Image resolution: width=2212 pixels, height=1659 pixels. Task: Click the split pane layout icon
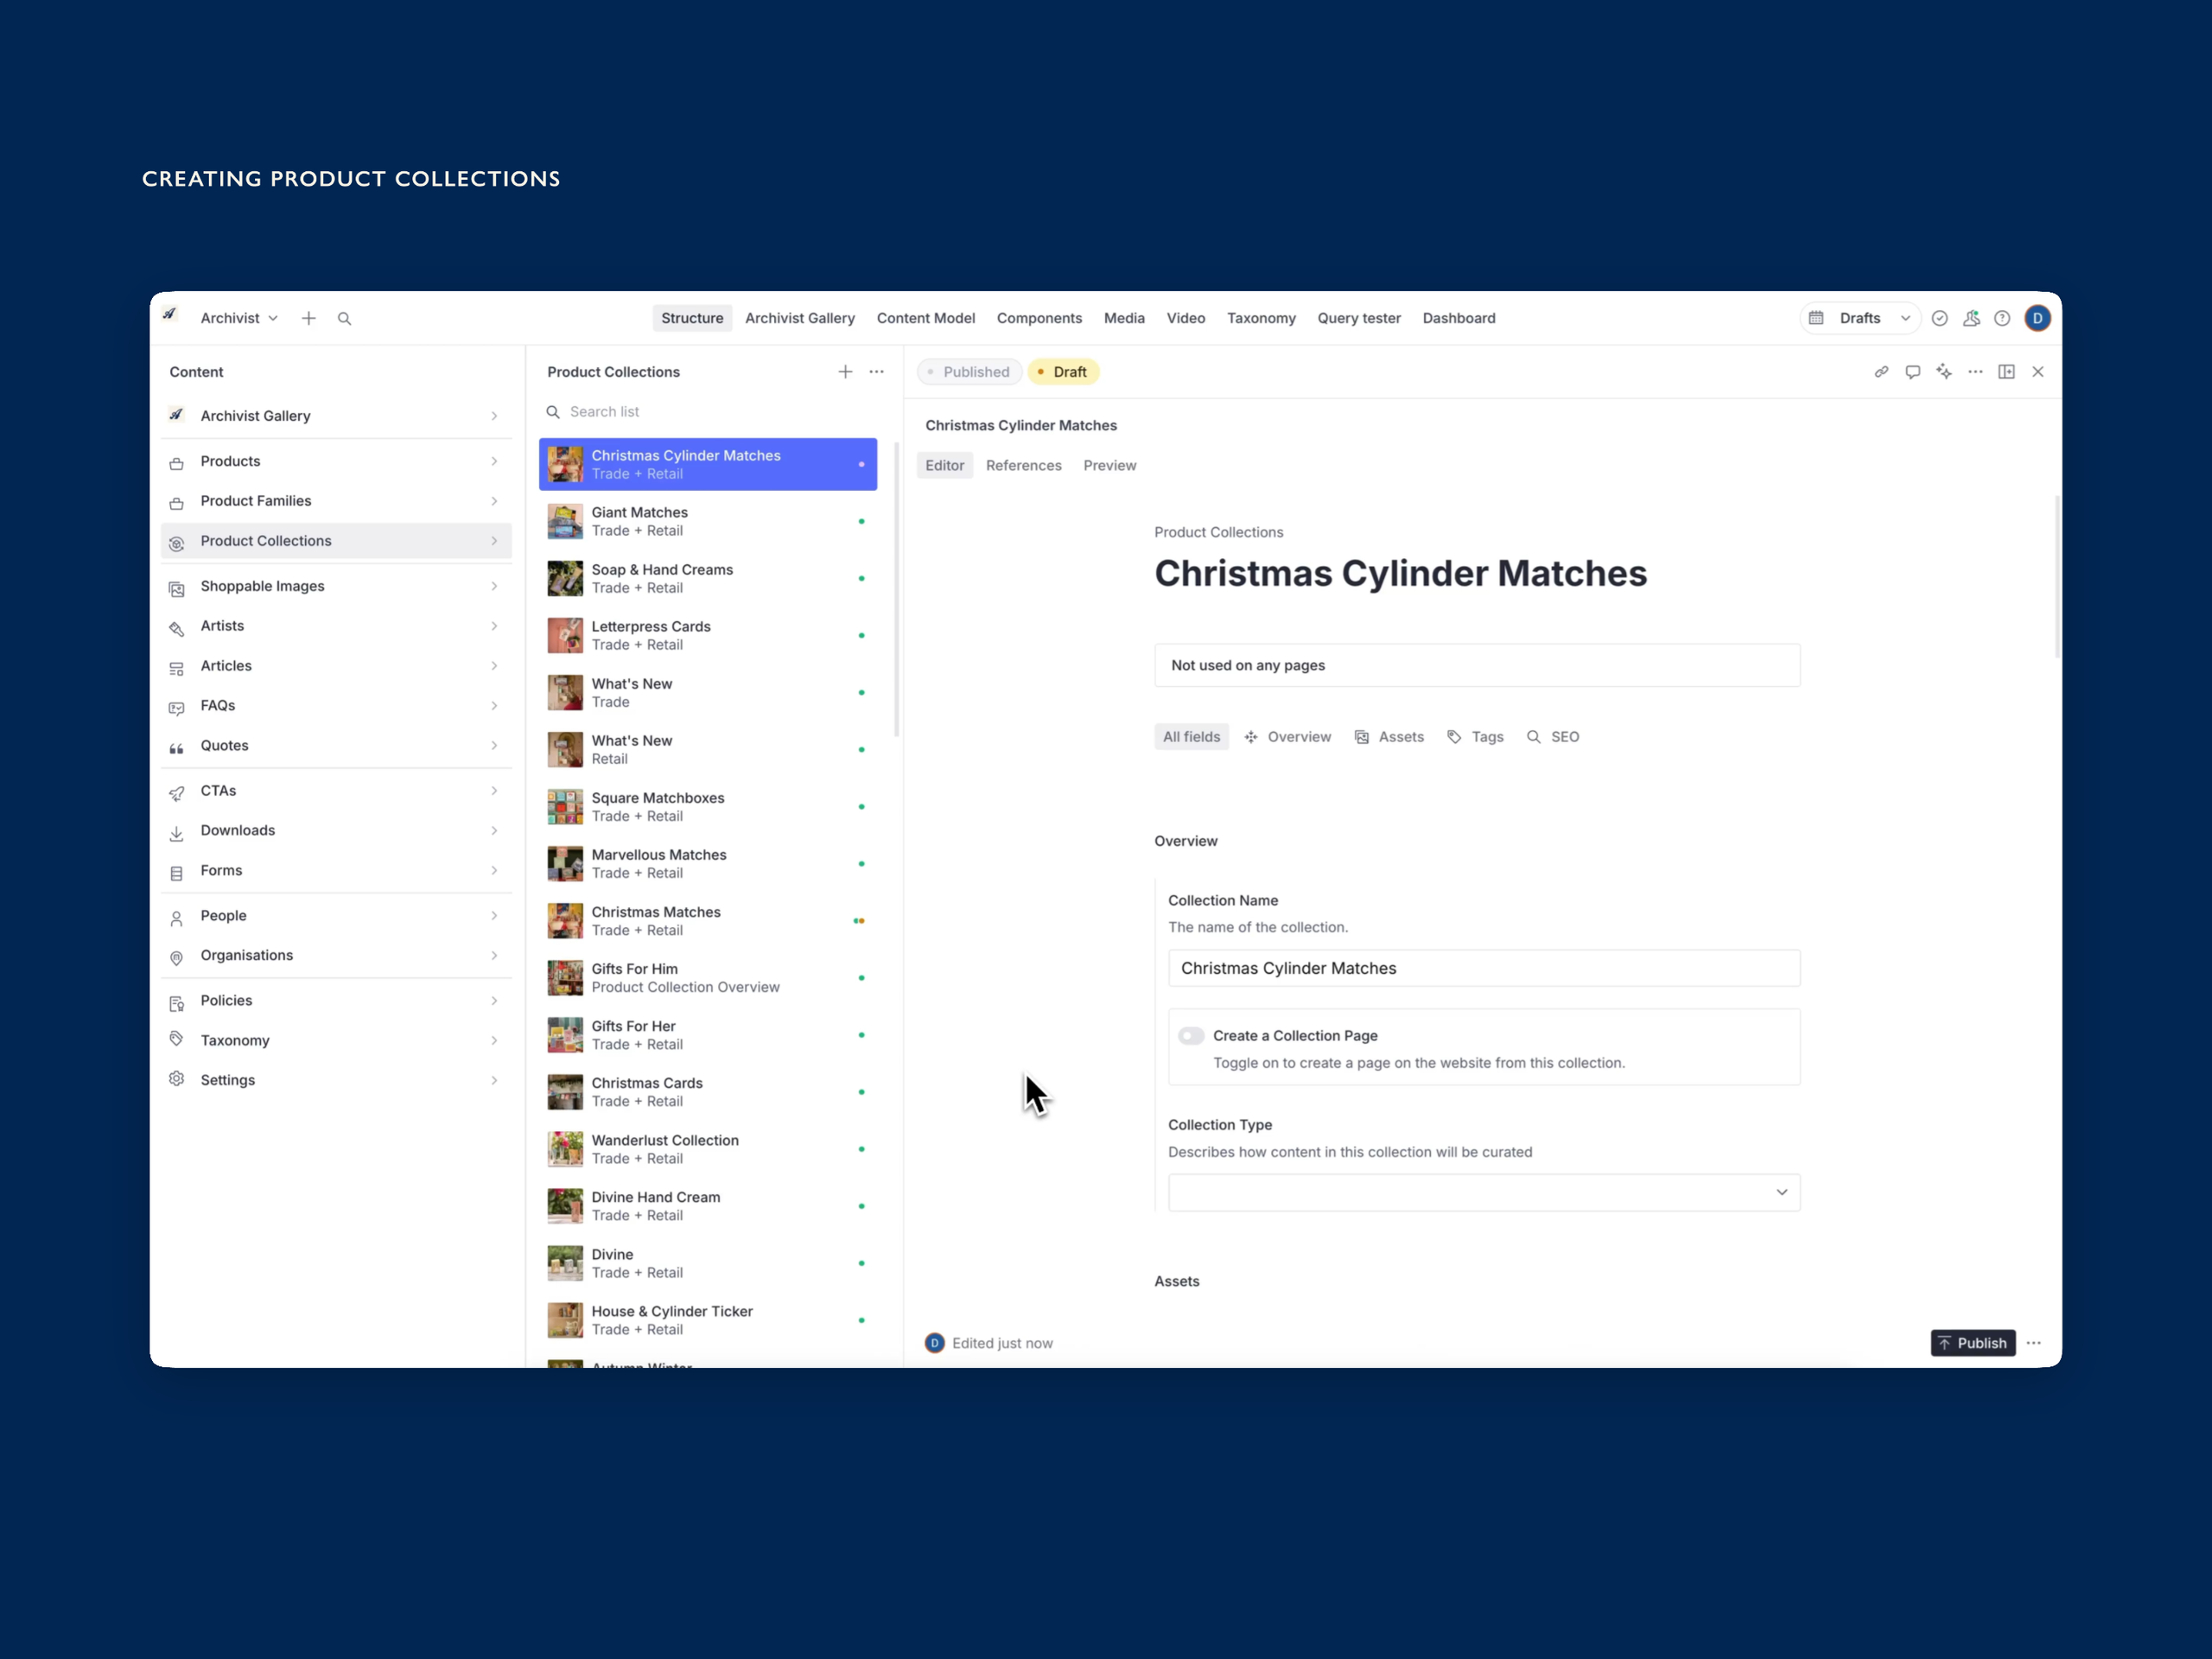coord(2007,372)
